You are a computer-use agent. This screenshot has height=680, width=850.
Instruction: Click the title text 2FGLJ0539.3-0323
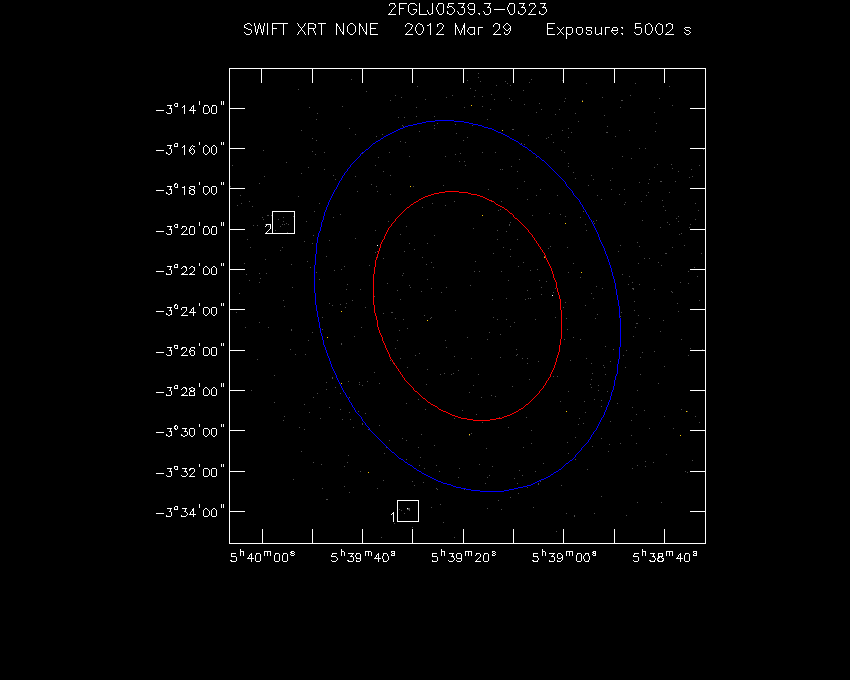pos(467,9)
